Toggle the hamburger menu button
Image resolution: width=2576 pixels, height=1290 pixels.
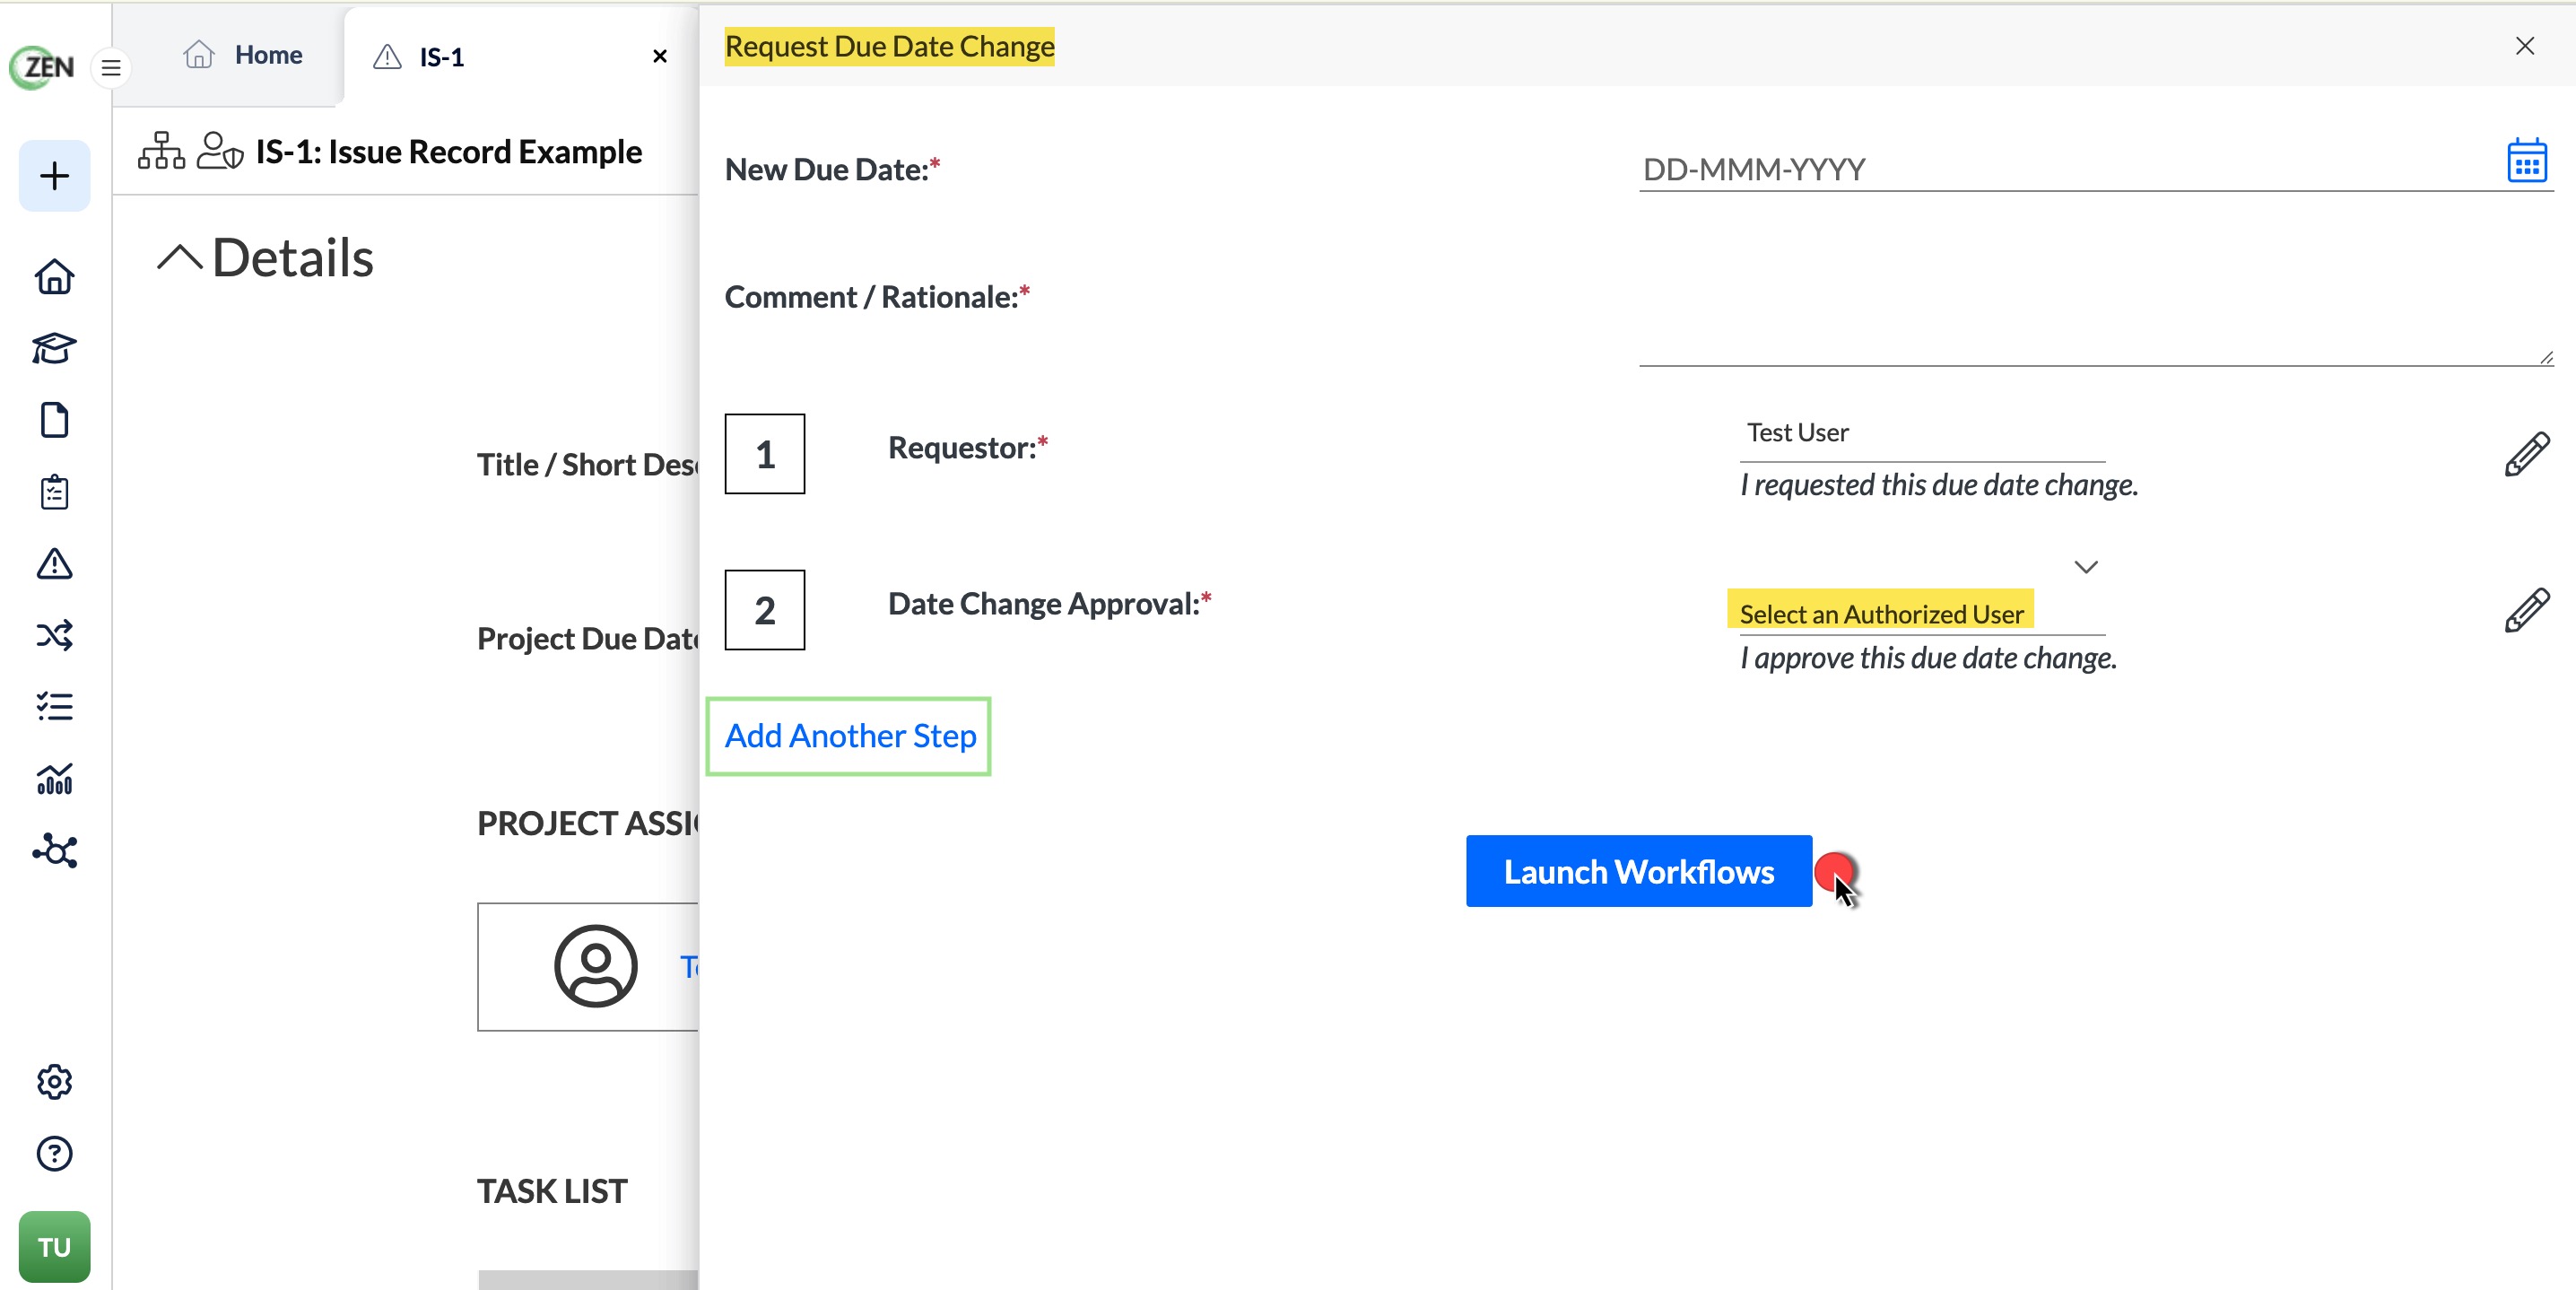[x=111, y=68]
